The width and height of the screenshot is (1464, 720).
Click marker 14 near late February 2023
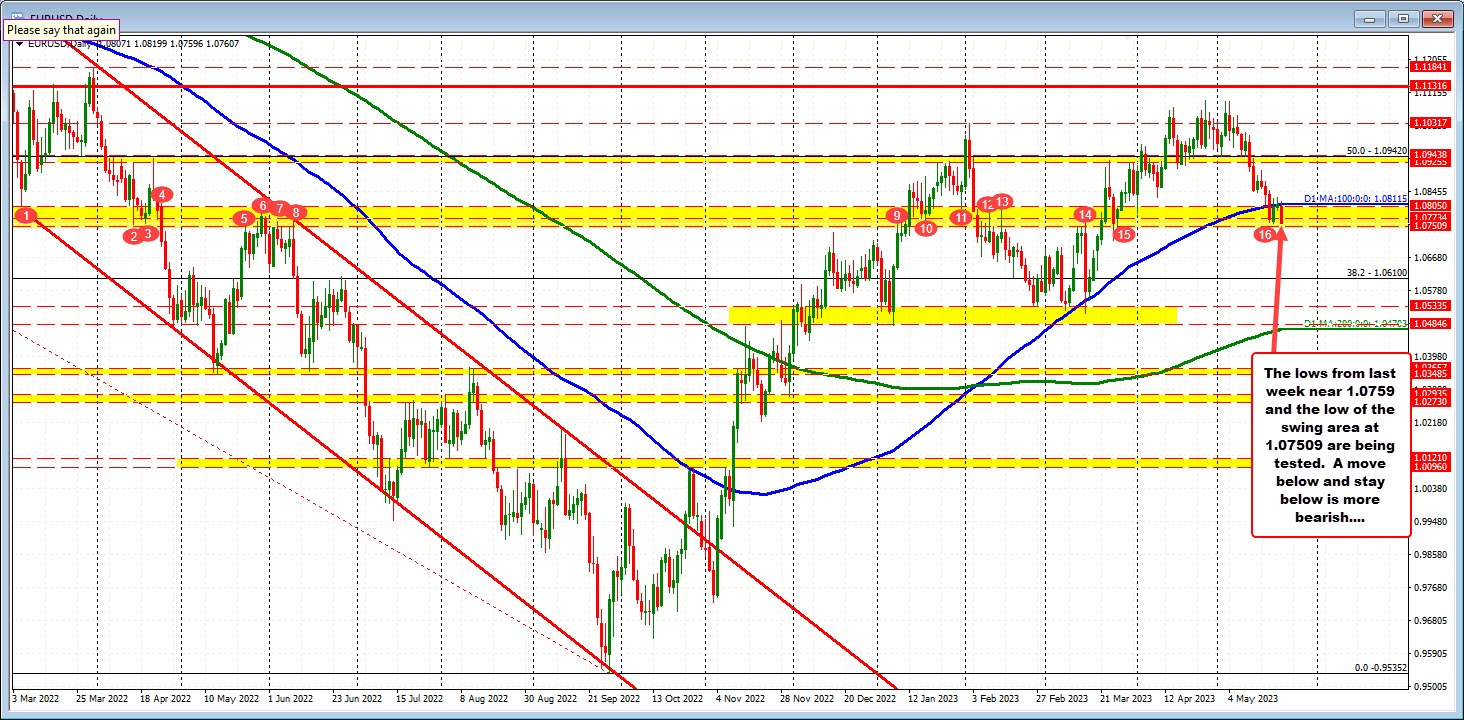pos(1086,214)
